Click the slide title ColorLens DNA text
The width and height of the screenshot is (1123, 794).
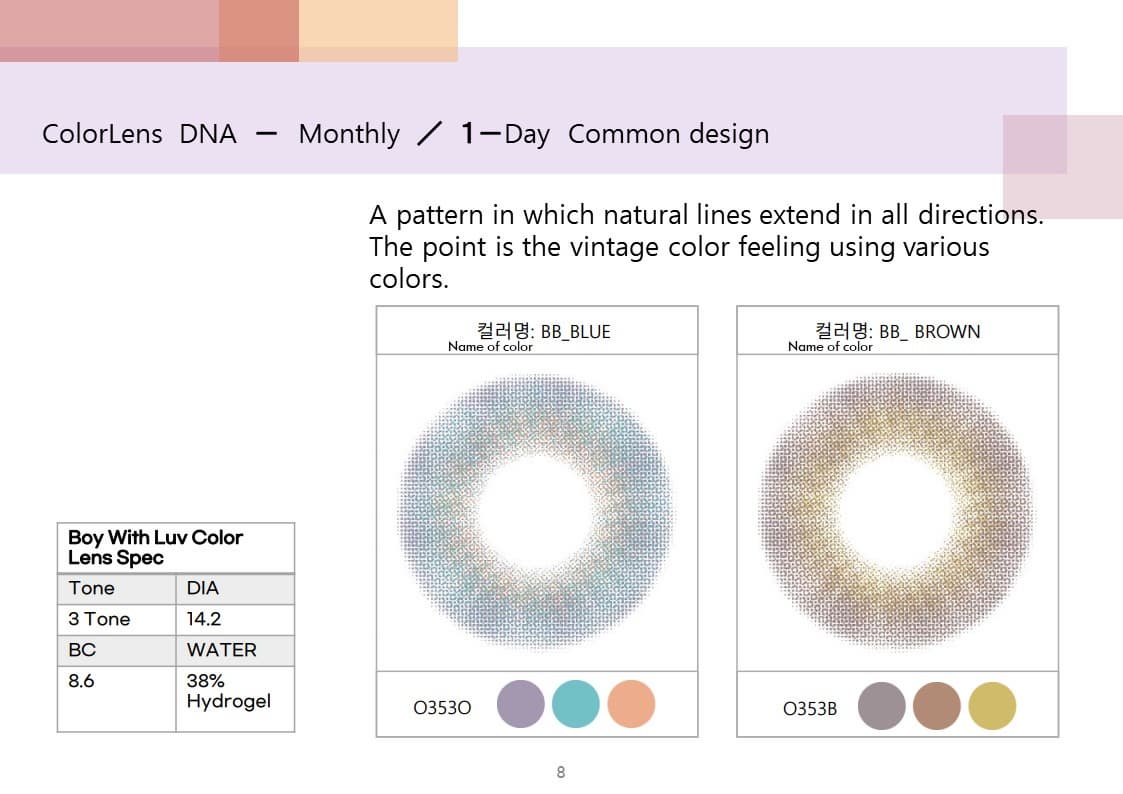[x=139, y=134]
